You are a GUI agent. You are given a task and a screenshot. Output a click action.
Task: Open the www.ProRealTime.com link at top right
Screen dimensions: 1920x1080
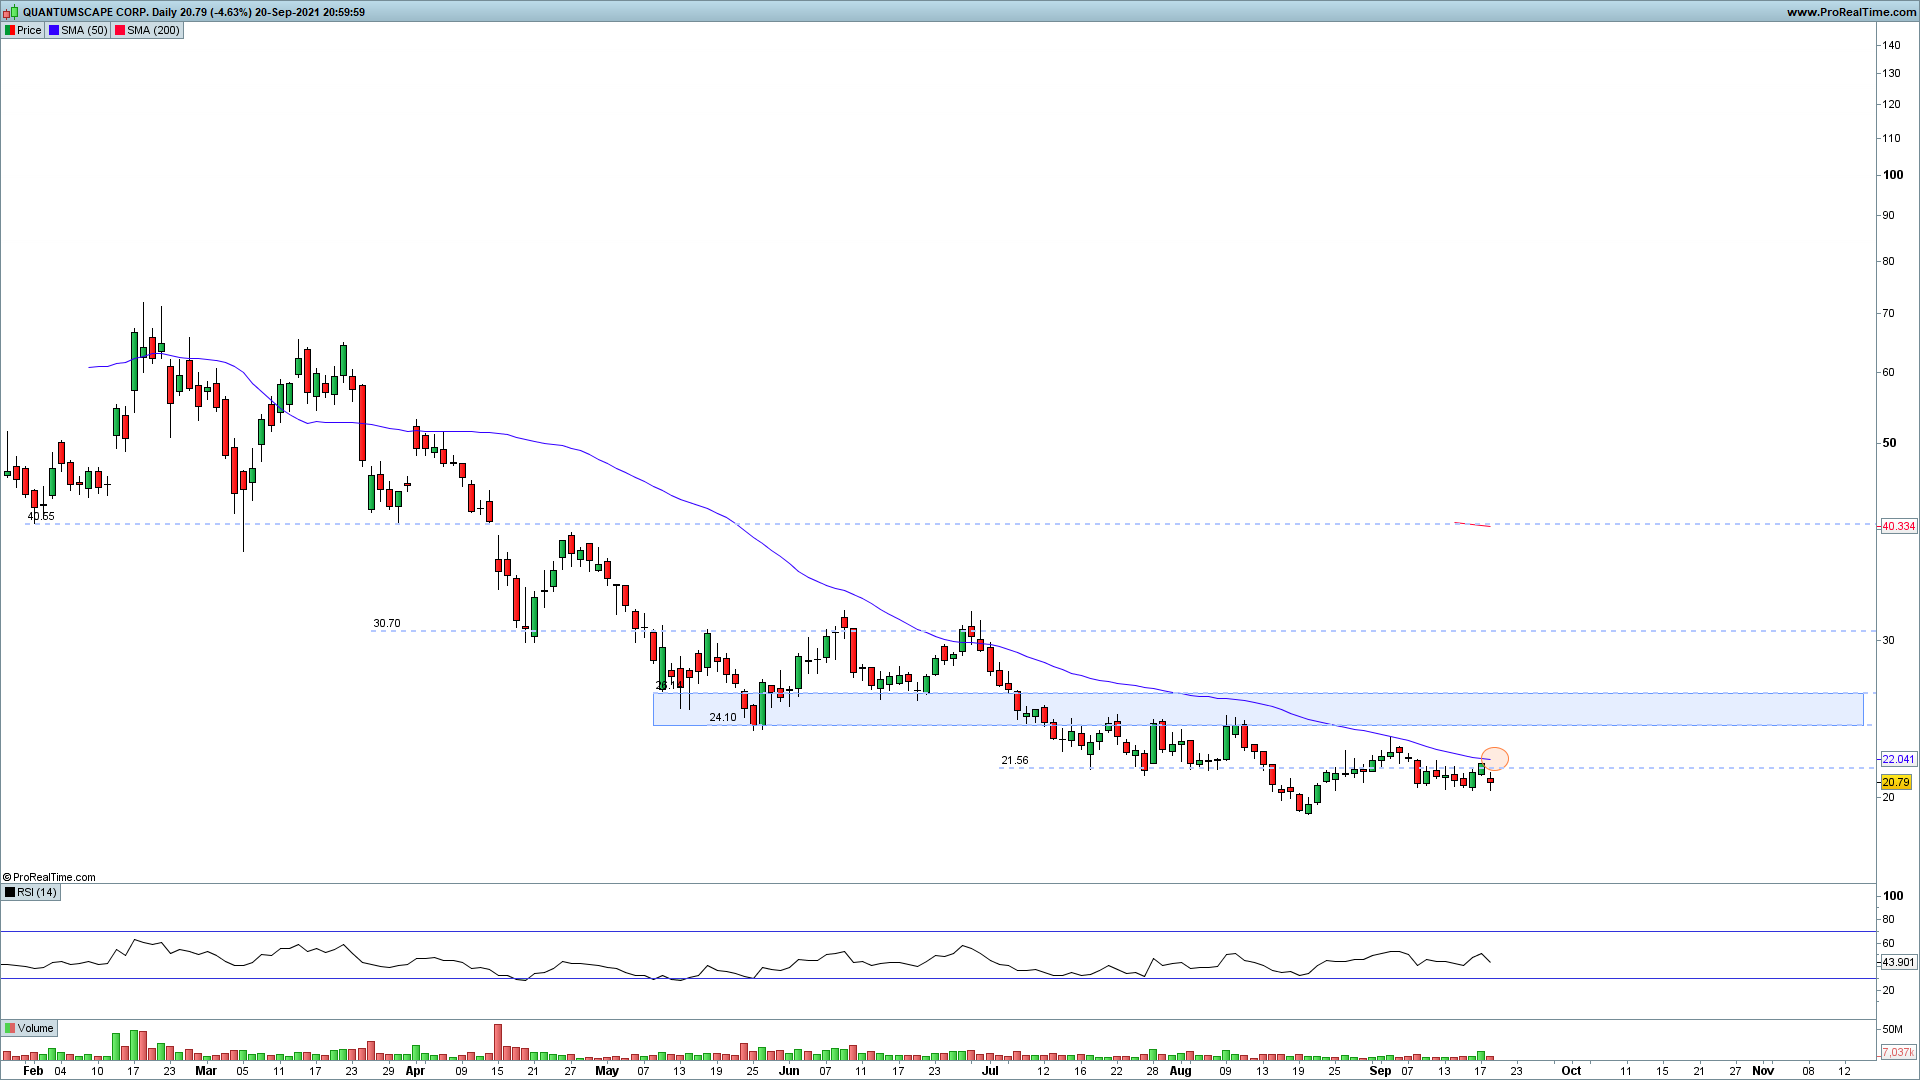(1850, 12)
